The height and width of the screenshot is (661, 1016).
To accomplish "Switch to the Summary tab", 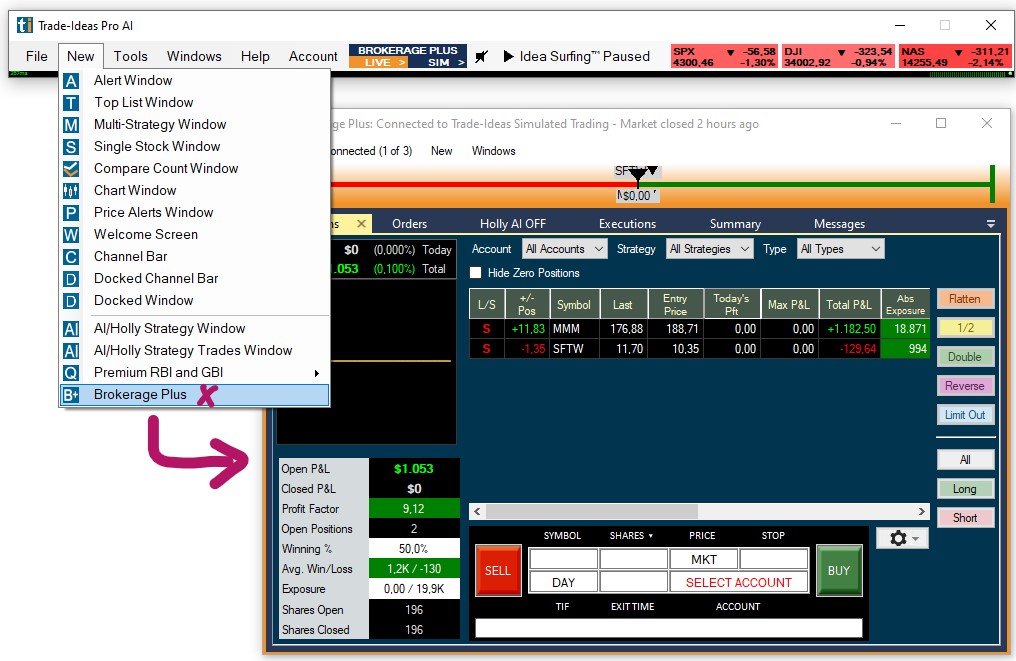I will click(735, 224).
